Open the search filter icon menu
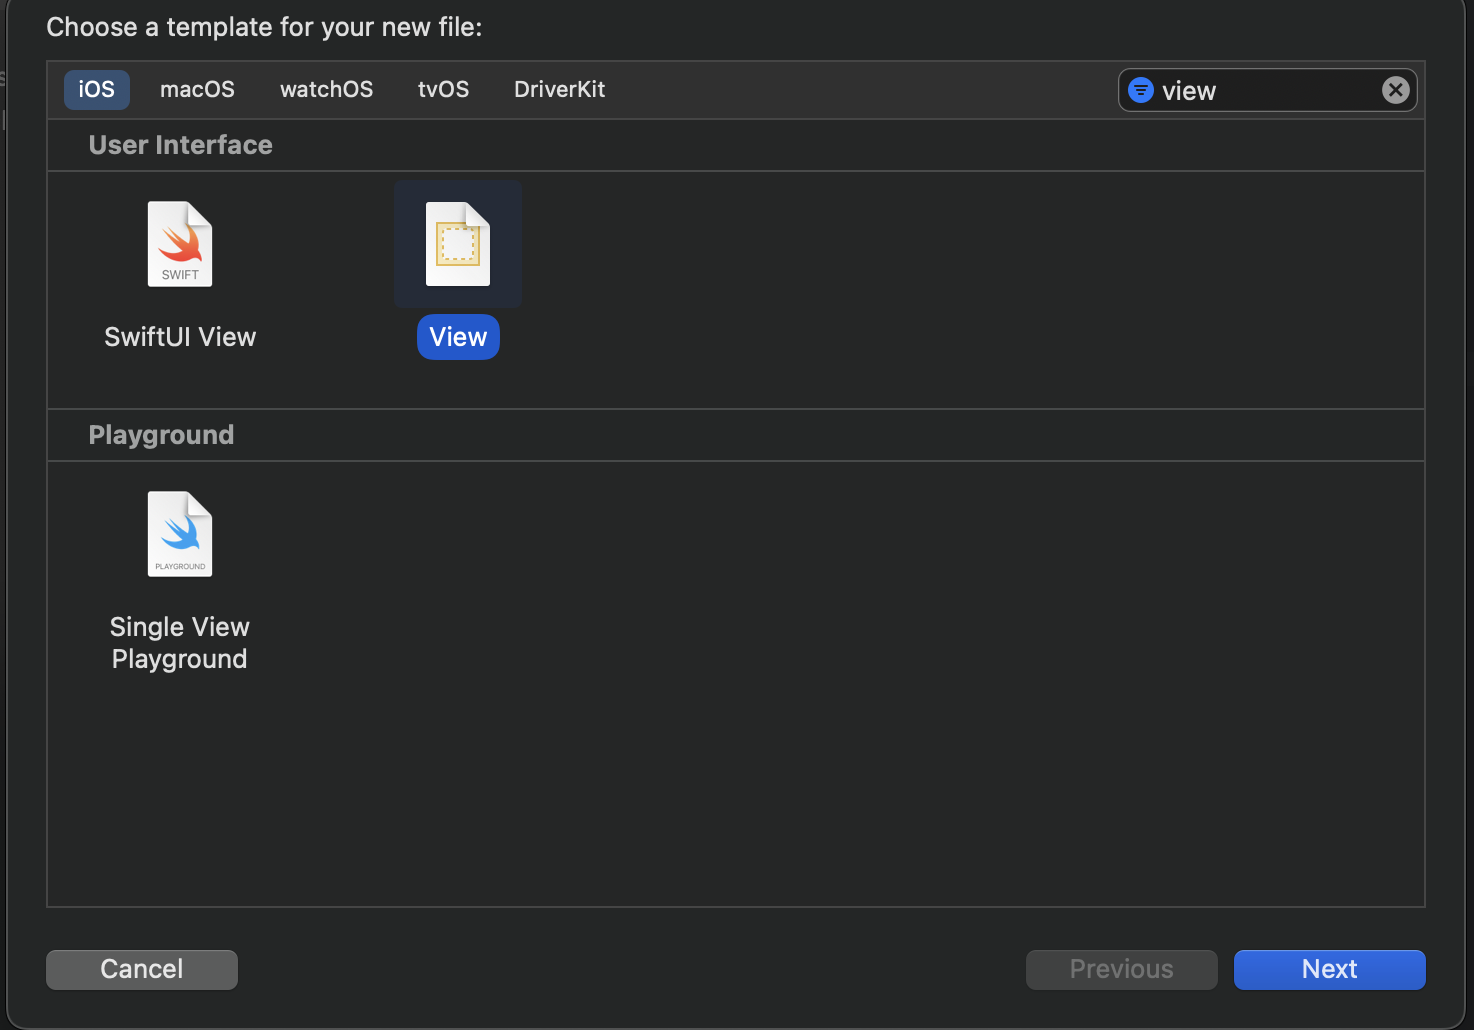 [x=1141, y=90]
